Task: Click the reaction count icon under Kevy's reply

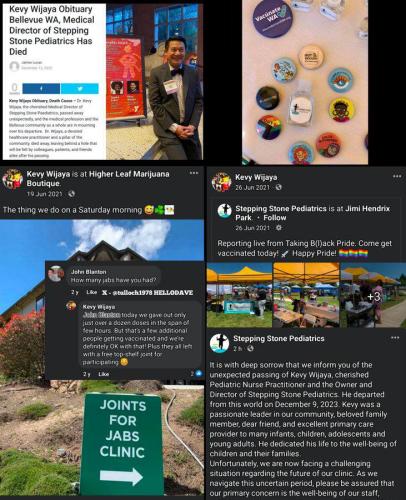Action: tap(198, 374)
